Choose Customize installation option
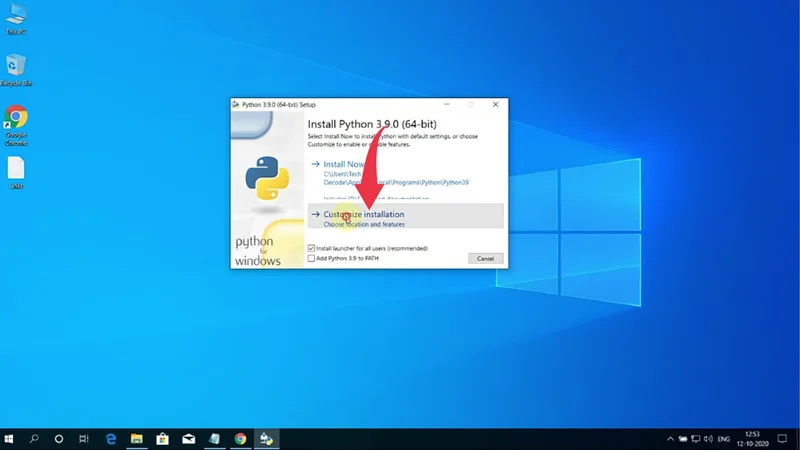This screenshot has height=450, width=800. click(x=364, y=215)
